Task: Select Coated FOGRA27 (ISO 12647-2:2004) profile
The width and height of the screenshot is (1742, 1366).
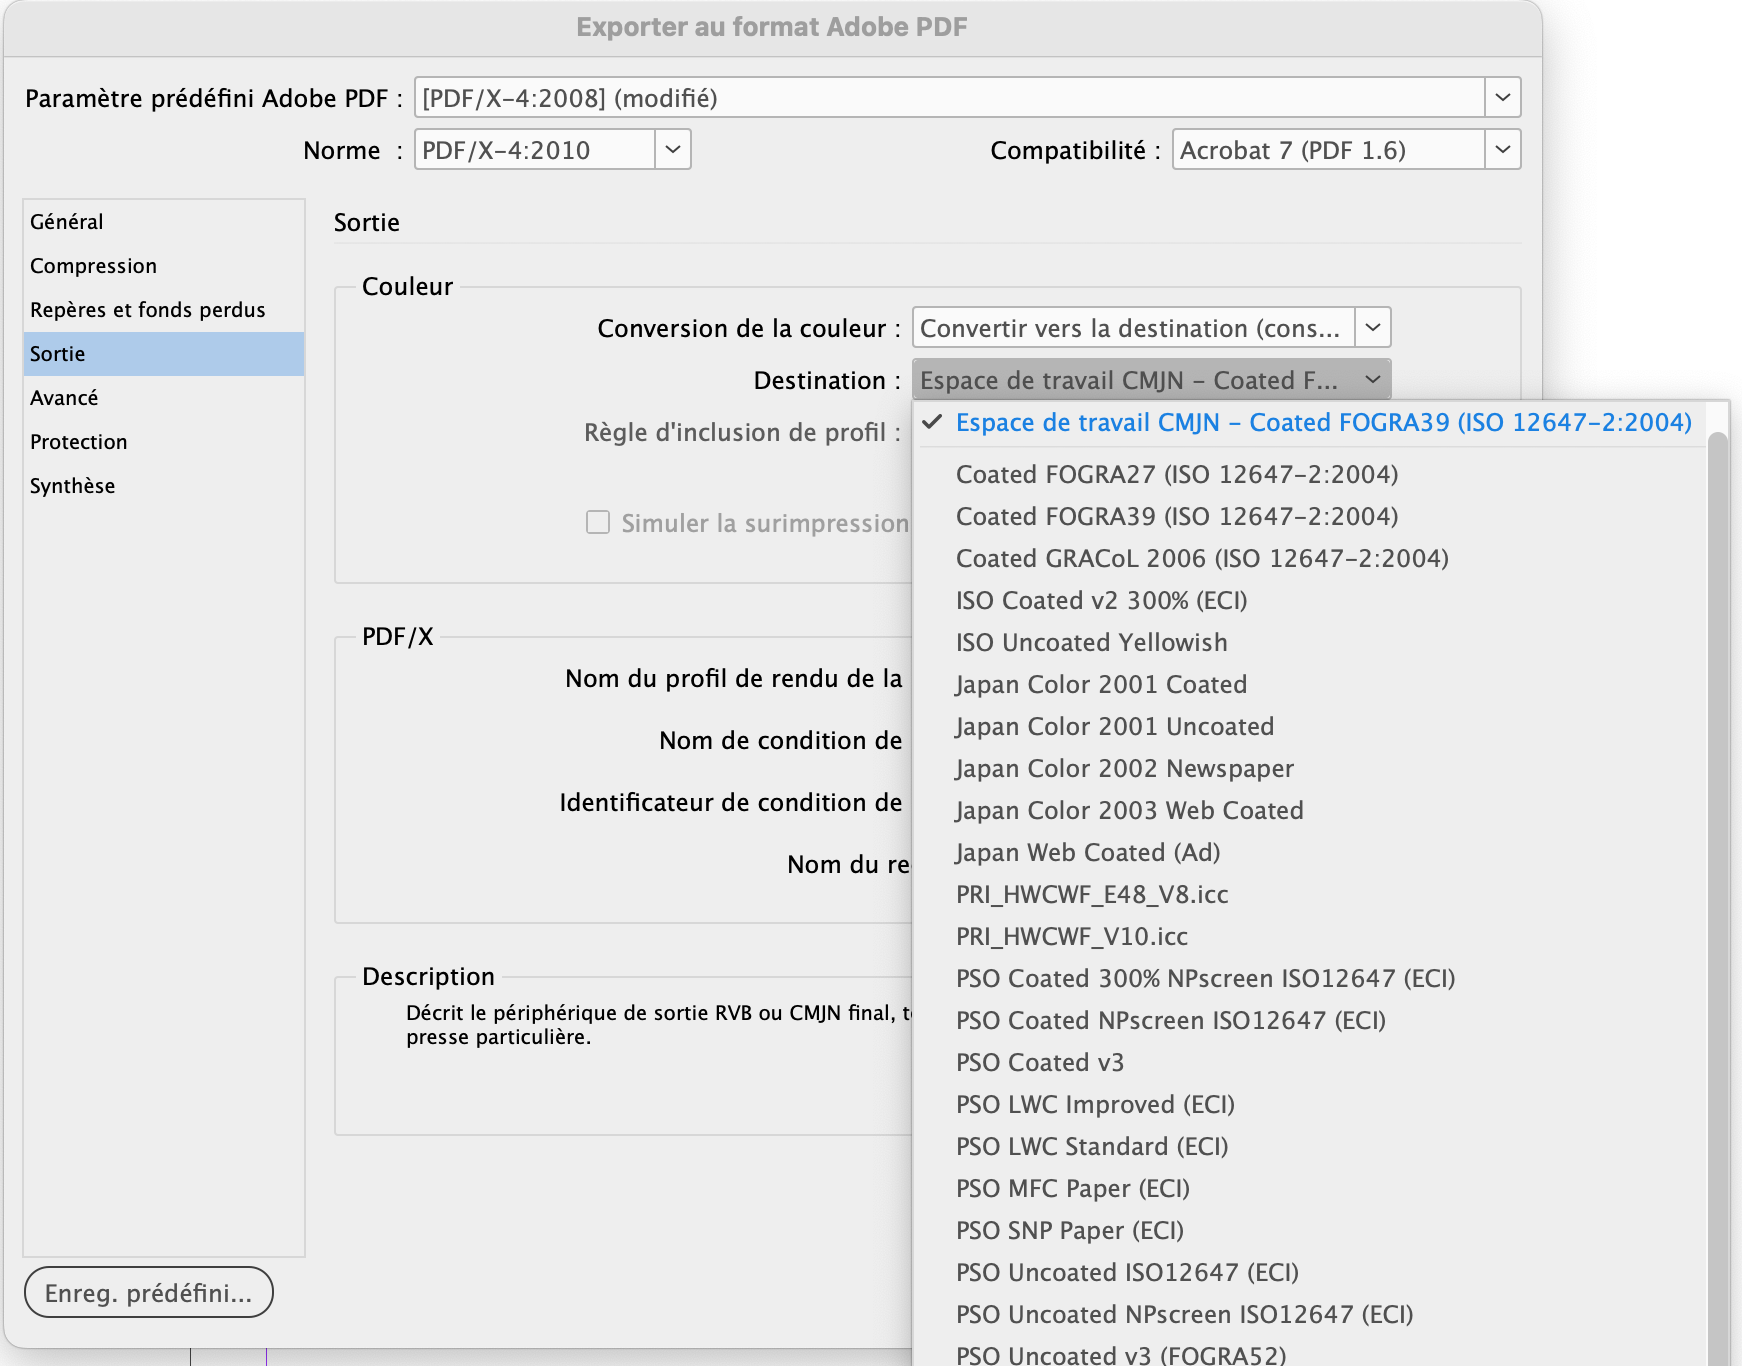Action: click(1178, 474)
